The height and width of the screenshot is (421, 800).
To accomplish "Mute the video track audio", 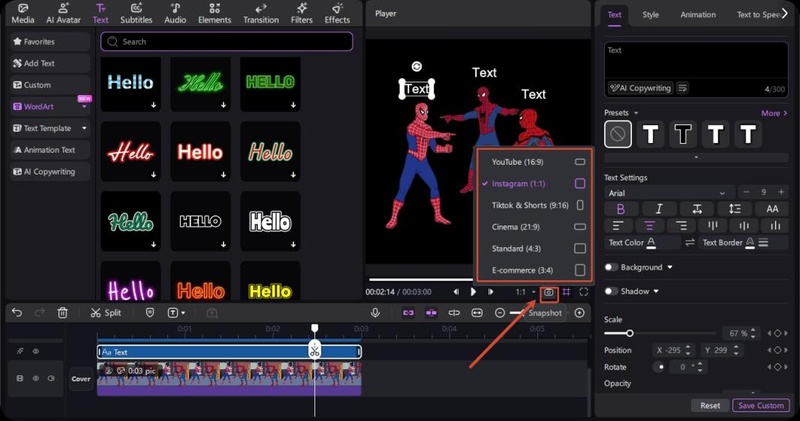I will pos(51,379).
